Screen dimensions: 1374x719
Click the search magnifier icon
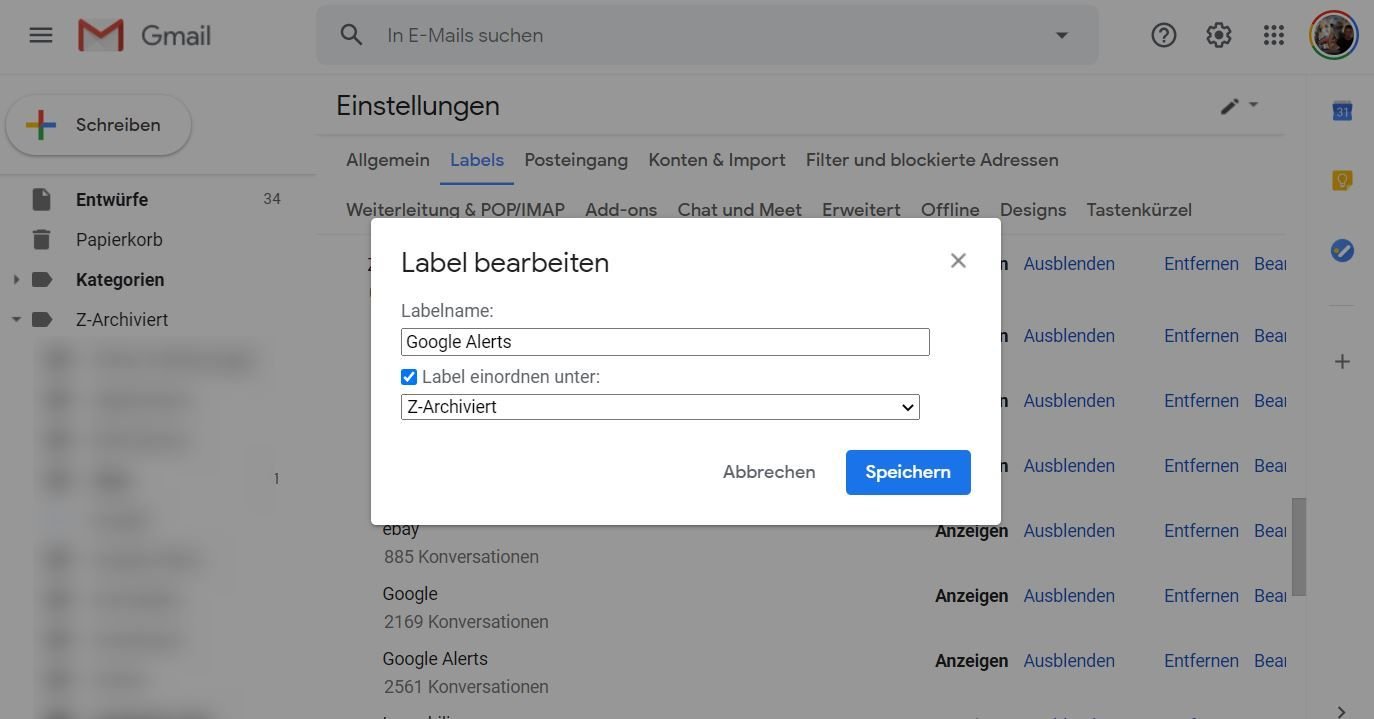351,35
